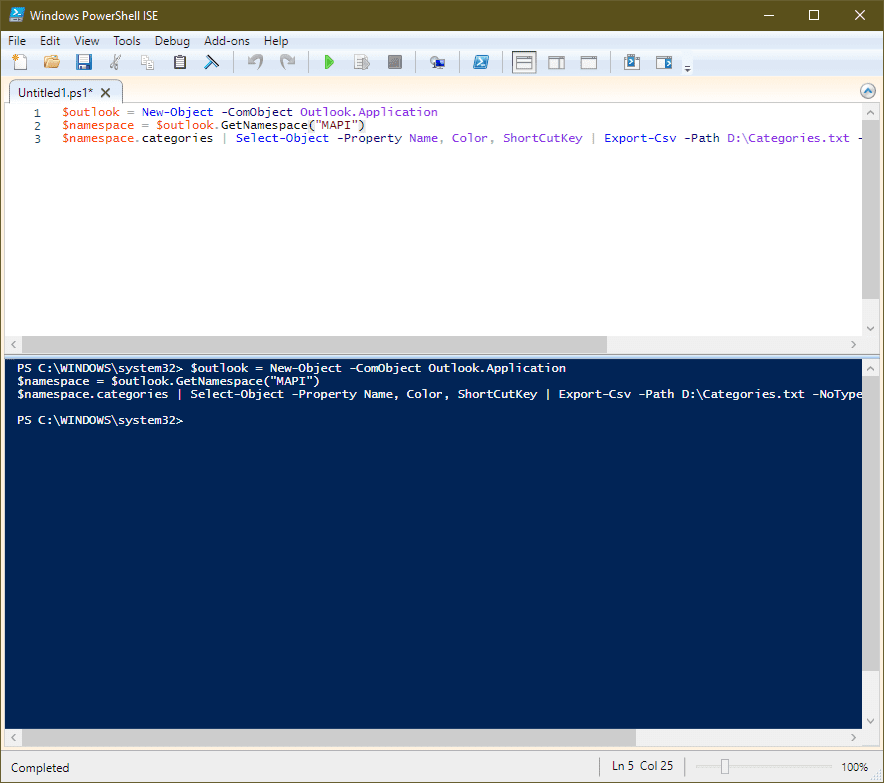This screenshot has width=884, height=783.
Task: Click the Undo icon
Action: tap(254, 61)
